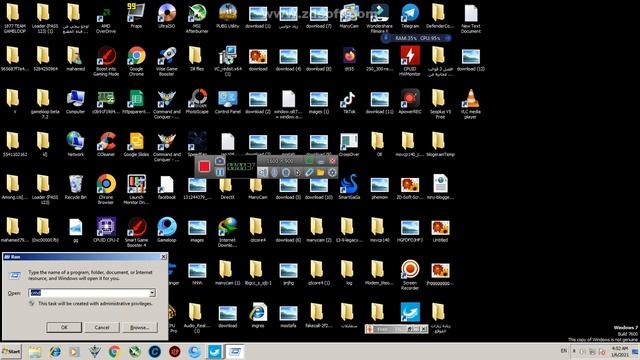
Task: Close the Run dialog with X
Action: (x=164, y=256)
